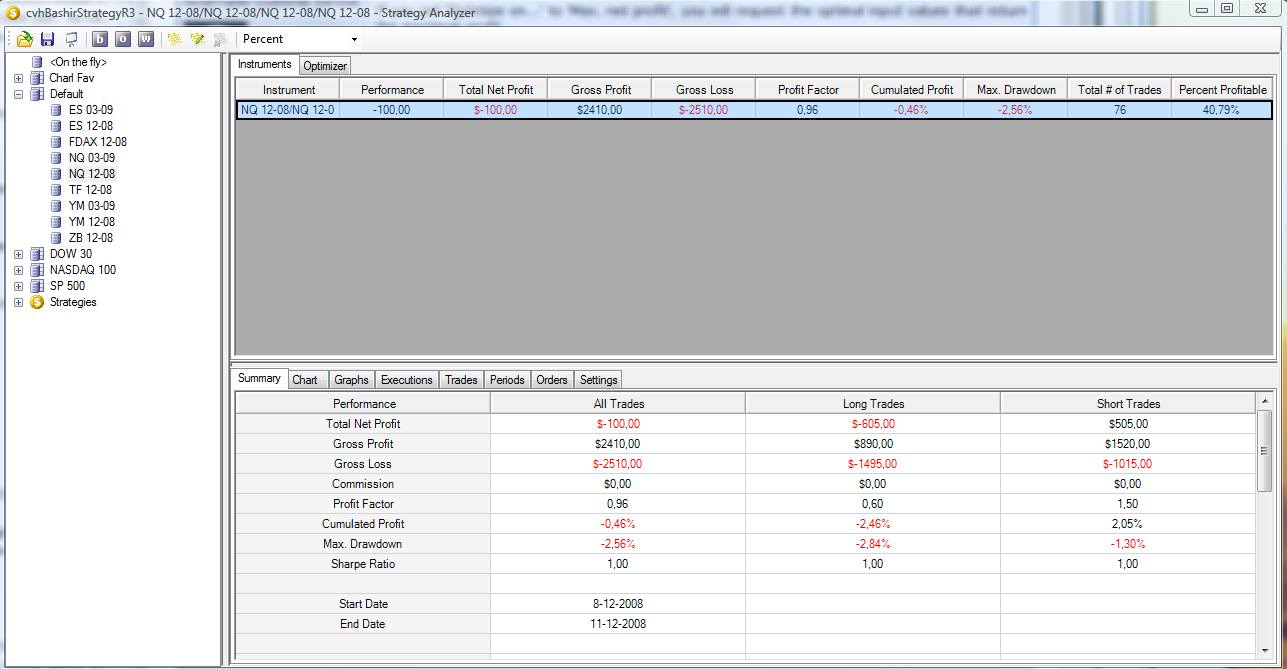
Task: Open the Periods tab
Action: point(507,380)
